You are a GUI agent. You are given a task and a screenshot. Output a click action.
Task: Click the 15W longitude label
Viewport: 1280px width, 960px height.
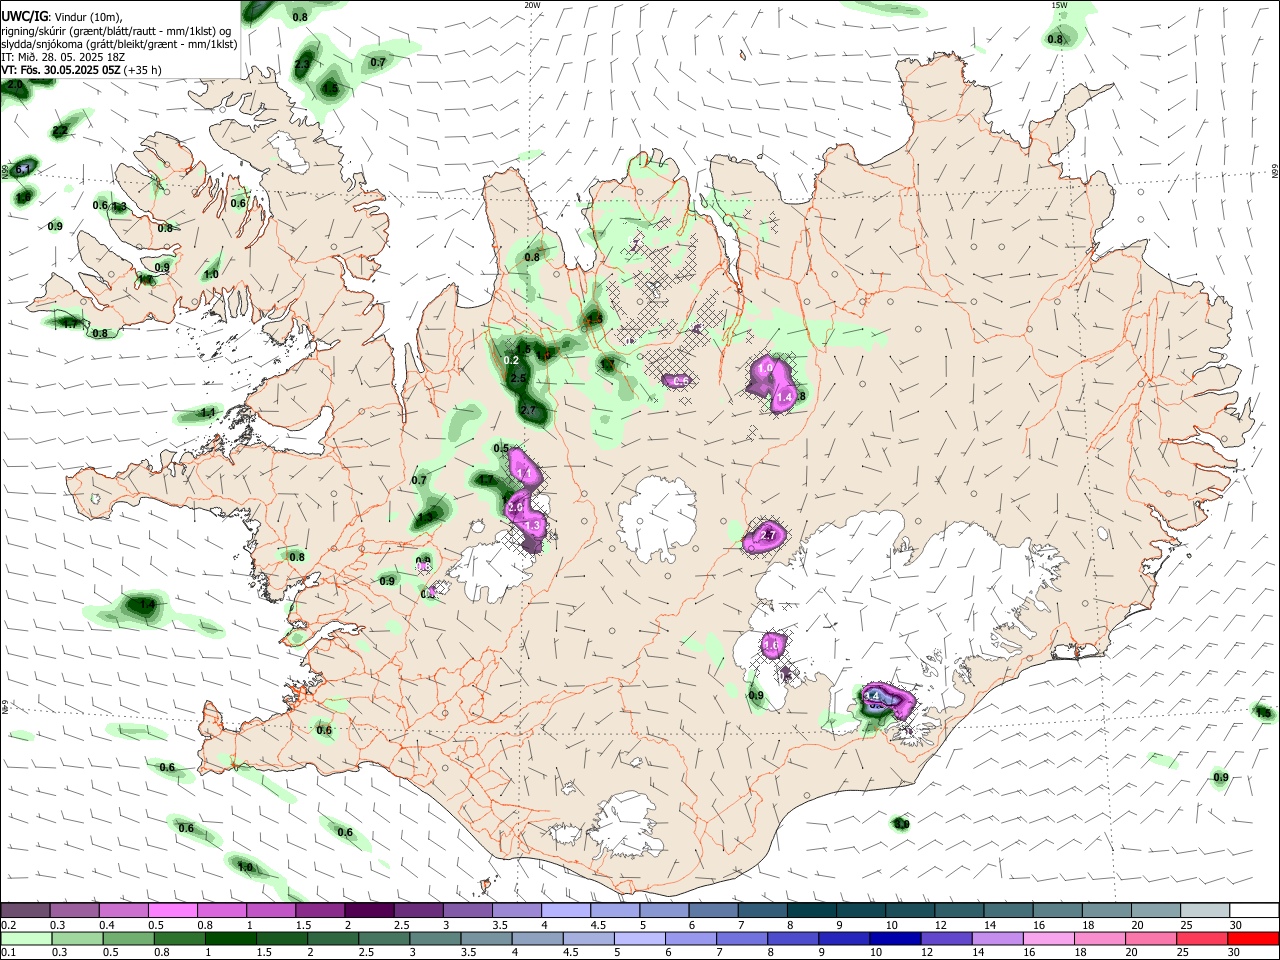(1058, 5)
